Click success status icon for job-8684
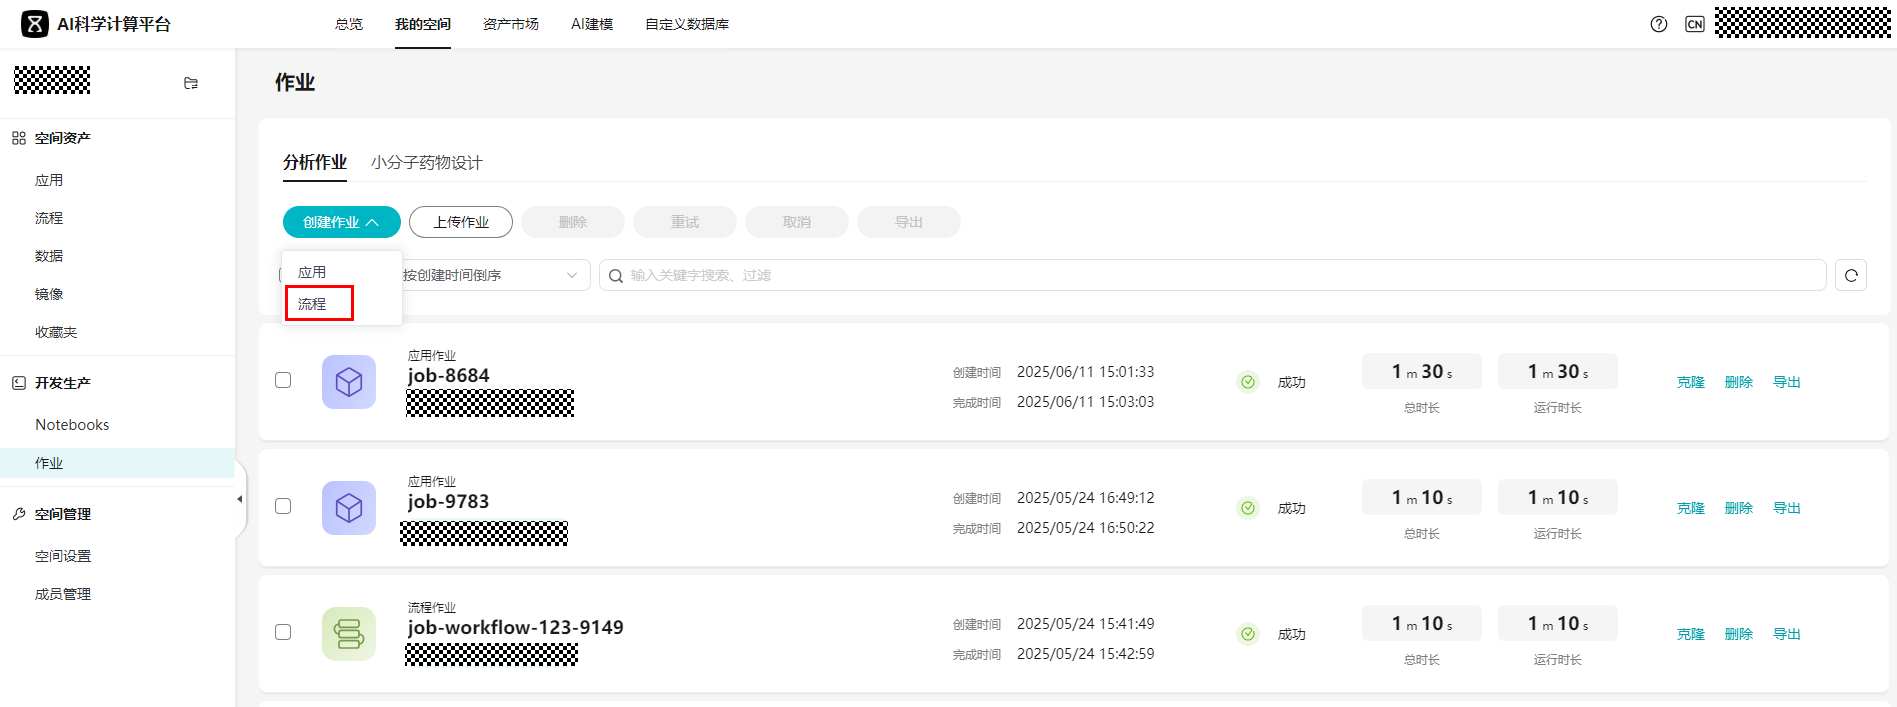Image resolution: width=1897 pixels, height=707 pixels. 1248,382
